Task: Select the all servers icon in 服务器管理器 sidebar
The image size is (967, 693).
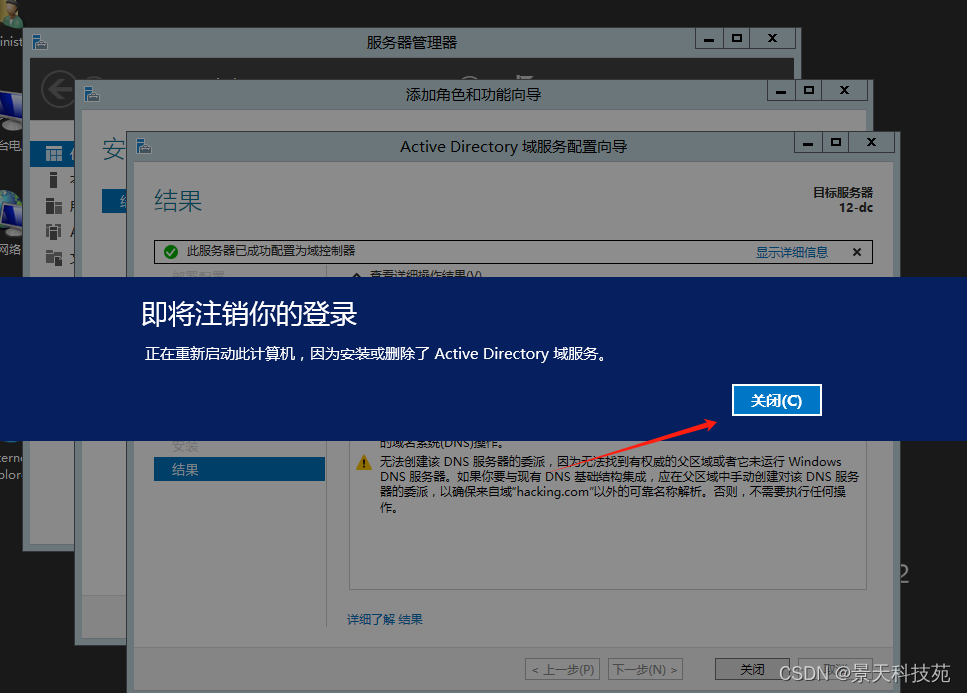Action: click(x=54, y=205)
